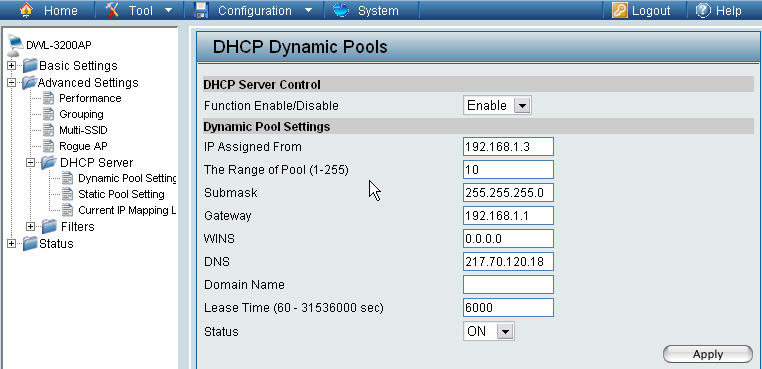Open the Tool menu dropdown arrow
762x369 pixels.
point(169,10)
